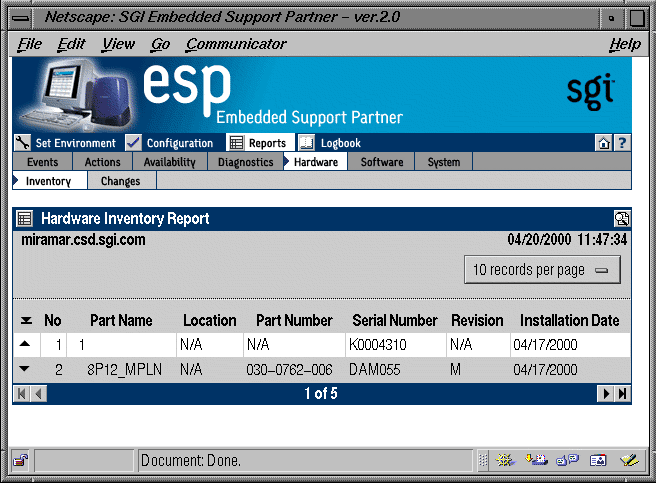Click the Reports table icon
Image resolution: width=656 pixels, height=483 pixels.
point(236,143)
